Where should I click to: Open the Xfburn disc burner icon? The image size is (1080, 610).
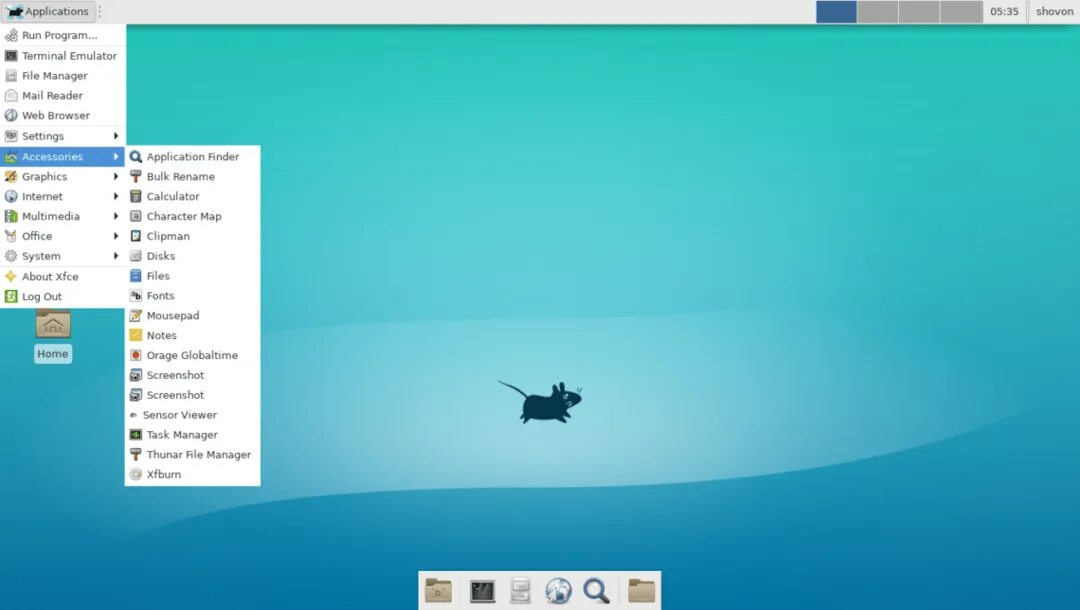point(136,474)
